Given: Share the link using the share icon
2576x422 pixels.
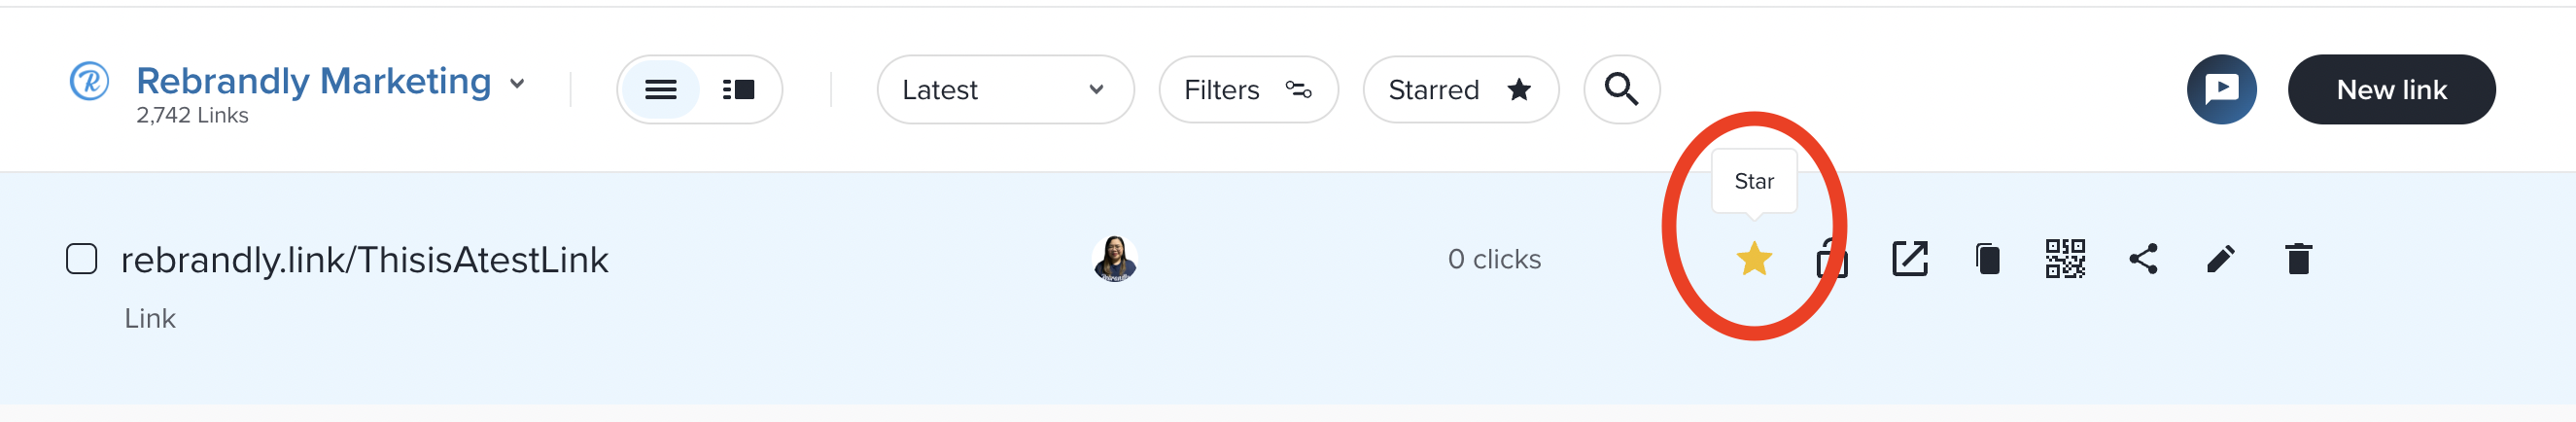Looking at the screenshot, I should (x=2143, y=259).
